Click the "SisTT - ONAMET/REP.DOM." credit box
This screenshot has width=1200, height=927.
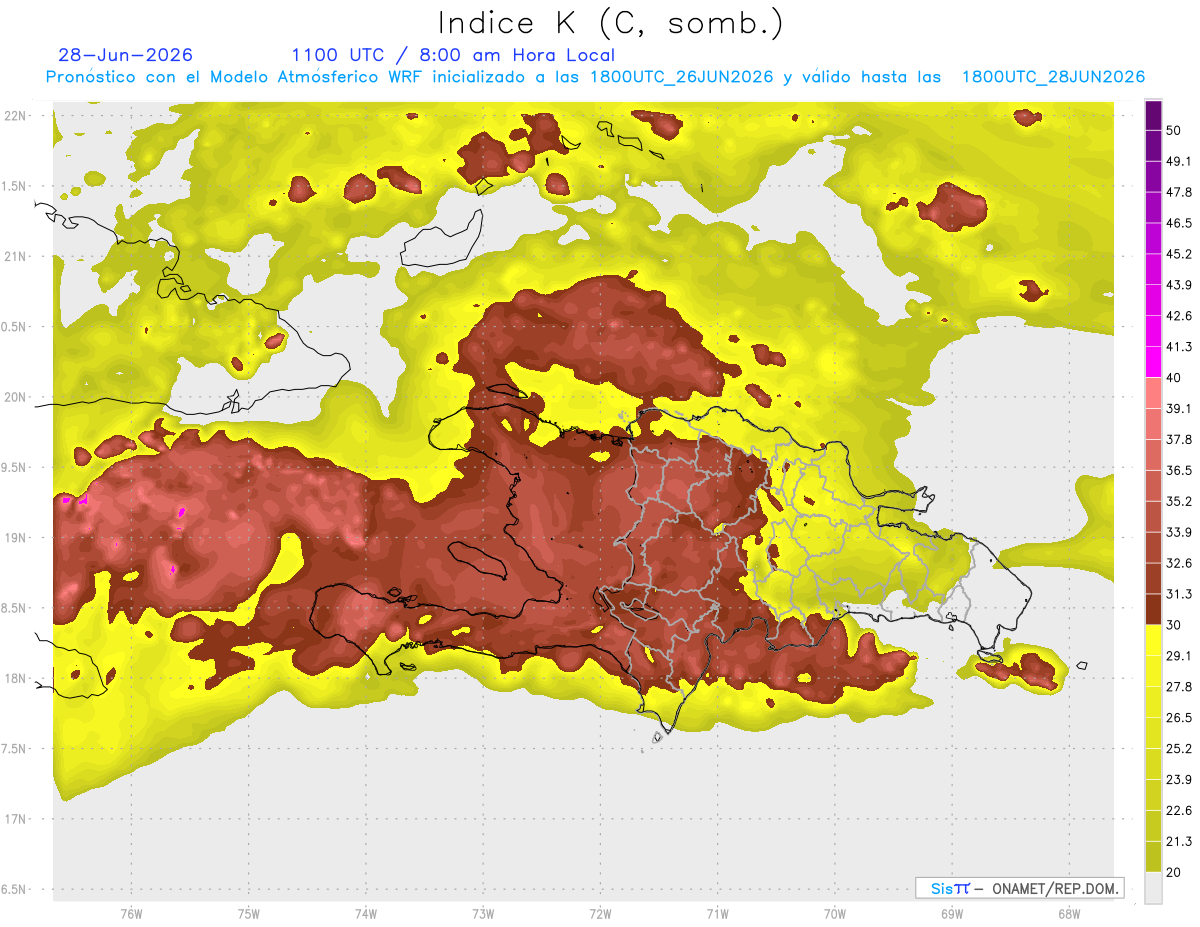tap(1019, 888)
